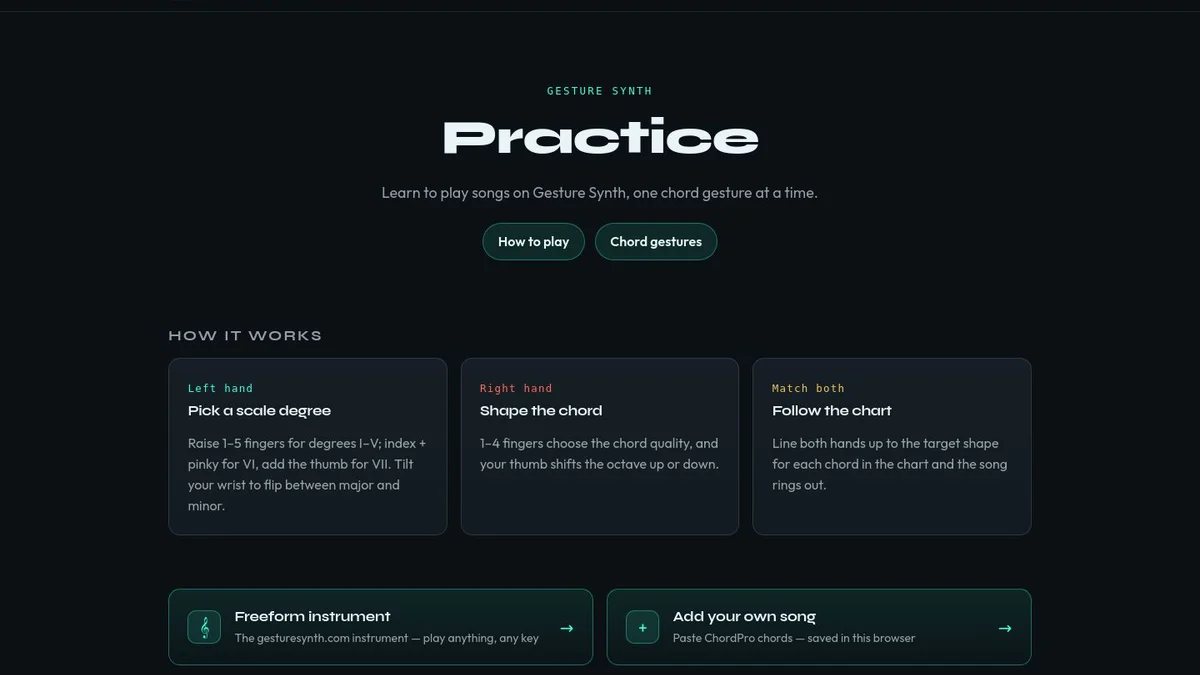1200x675 pixels.
Task: Click the Learn to play songs tagline
Action: pos(600,192)
